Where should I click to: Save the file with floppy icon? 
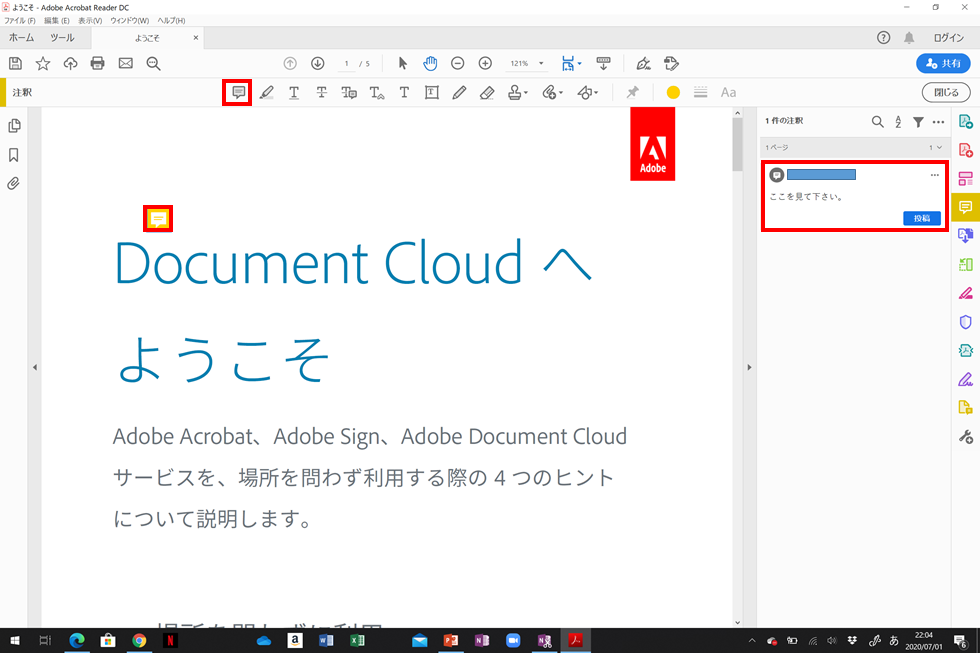[x=16, y=63]
